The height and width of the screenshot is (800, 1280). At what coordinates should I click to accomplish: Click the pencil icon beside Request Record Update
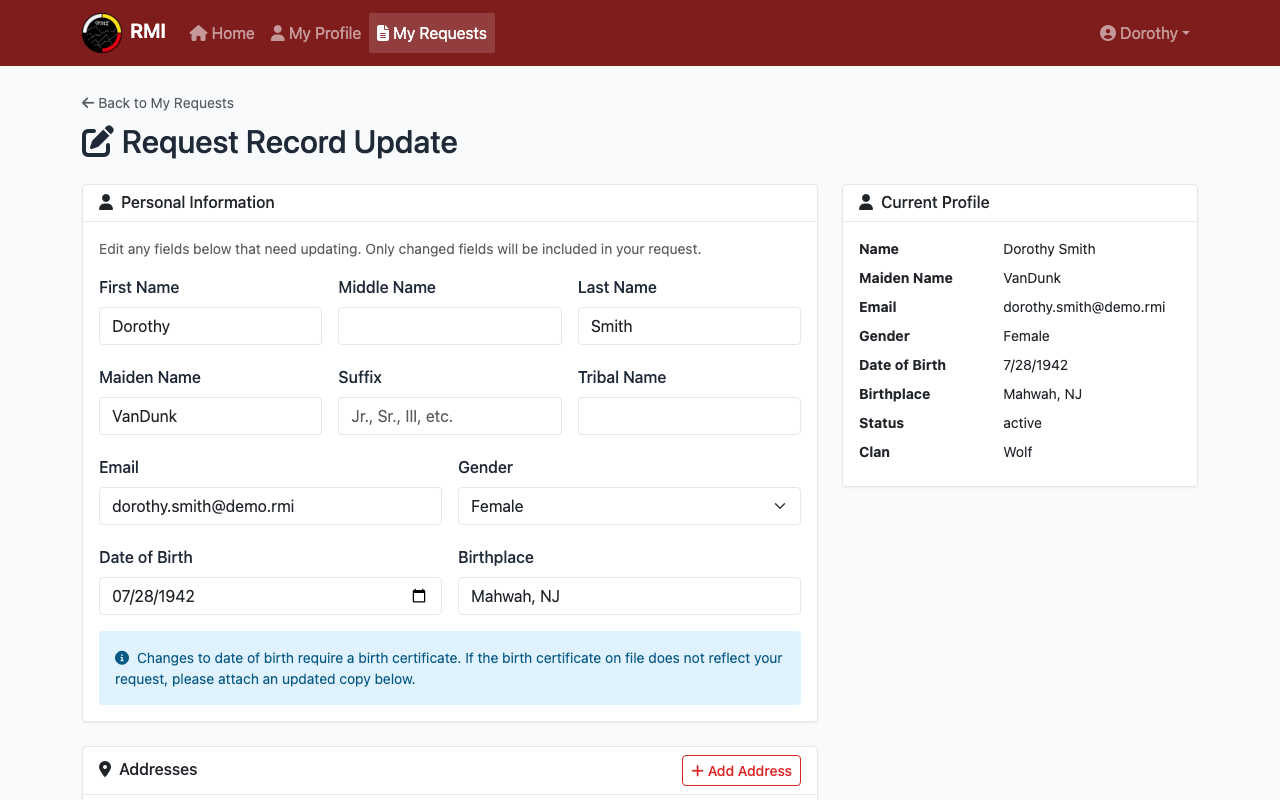96,141
